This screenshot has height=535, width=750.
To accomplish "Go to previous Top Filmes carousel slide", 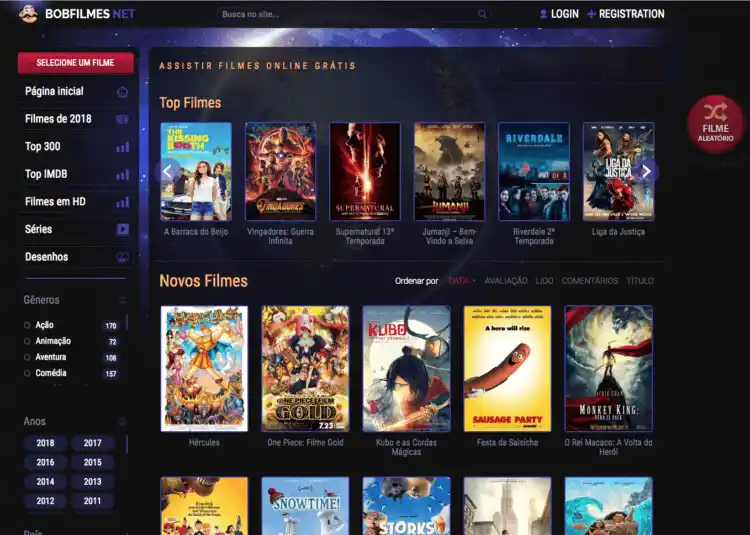I will pos(167,171).
